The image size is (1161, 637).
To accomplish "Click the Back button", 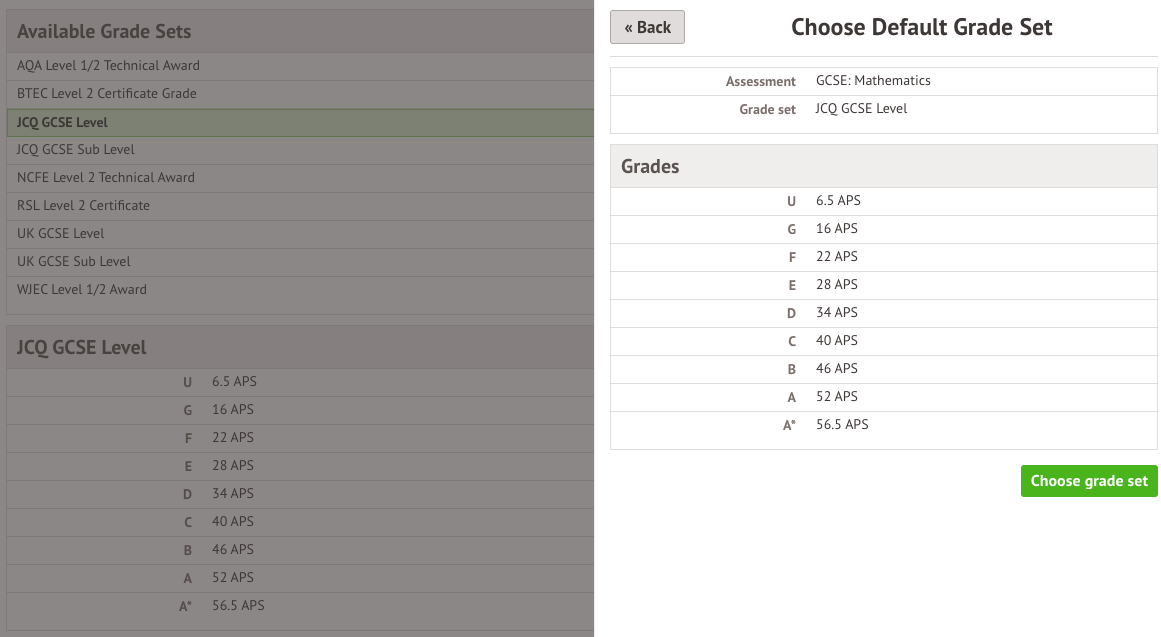I will click(647, 27).
